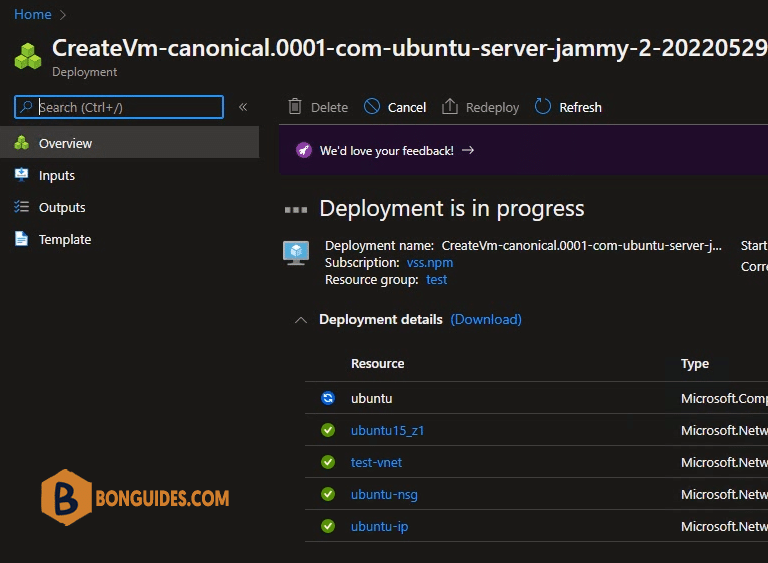The width and height of the screenshot is (768, 563).
Task: Click the Microsoft.Comp type cell for ubuntu
Action: 724,398
